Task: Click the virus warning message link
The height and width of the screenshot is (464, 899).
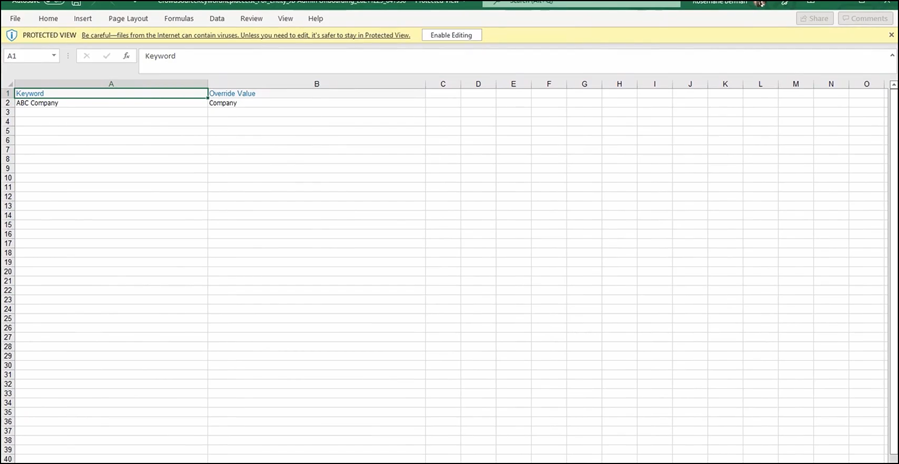Action: (x=246, y=35)
